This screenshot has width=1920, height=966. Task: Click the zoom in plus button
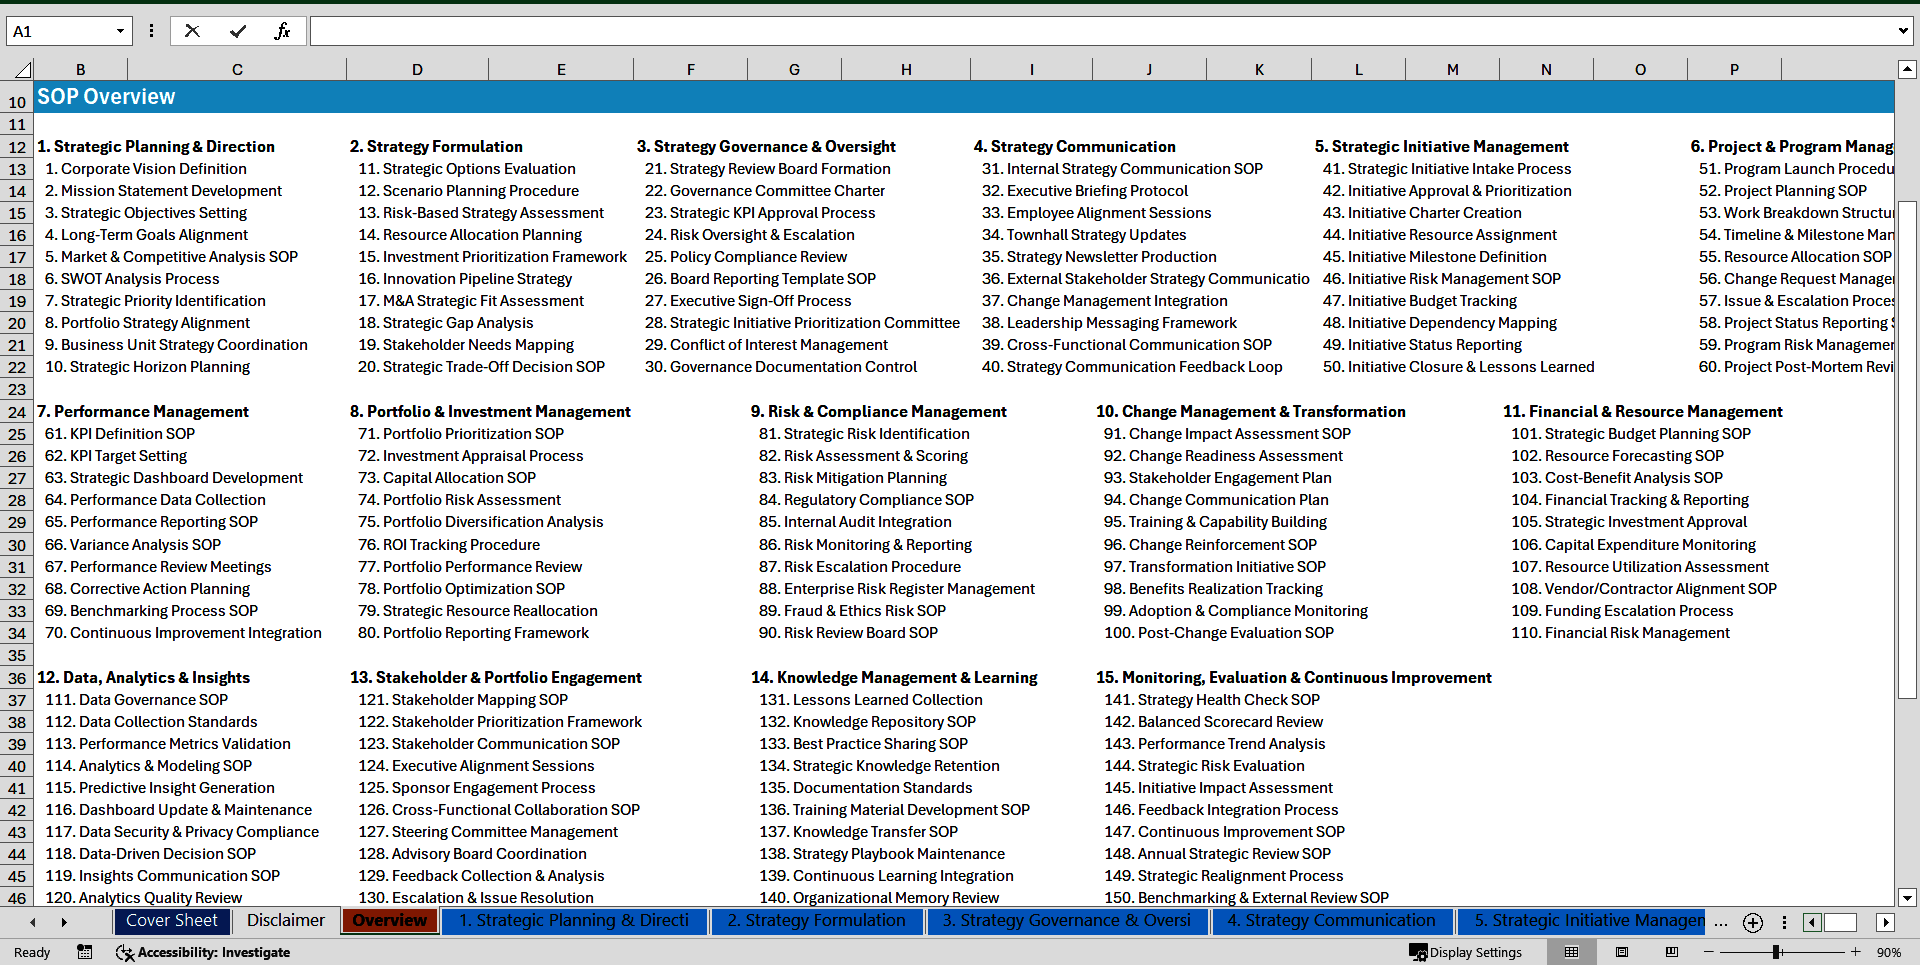1856,952
